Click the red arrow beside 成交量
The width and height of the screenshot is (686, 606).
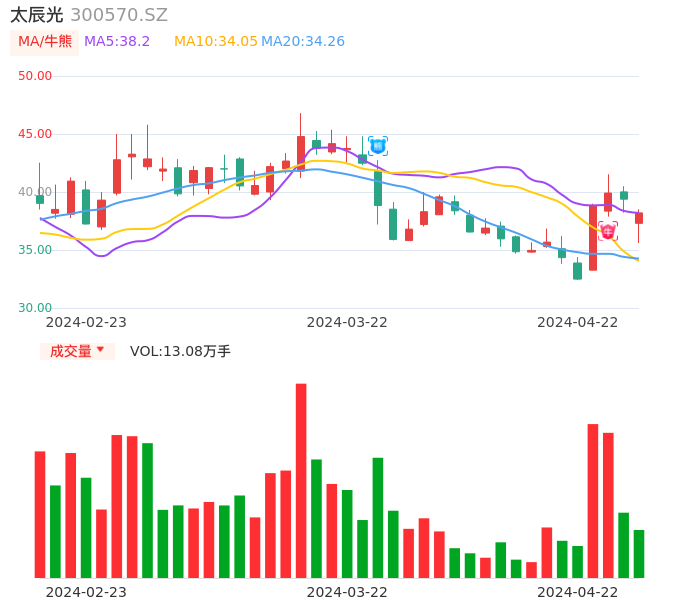pyautogui.click(x=100, y=350)
